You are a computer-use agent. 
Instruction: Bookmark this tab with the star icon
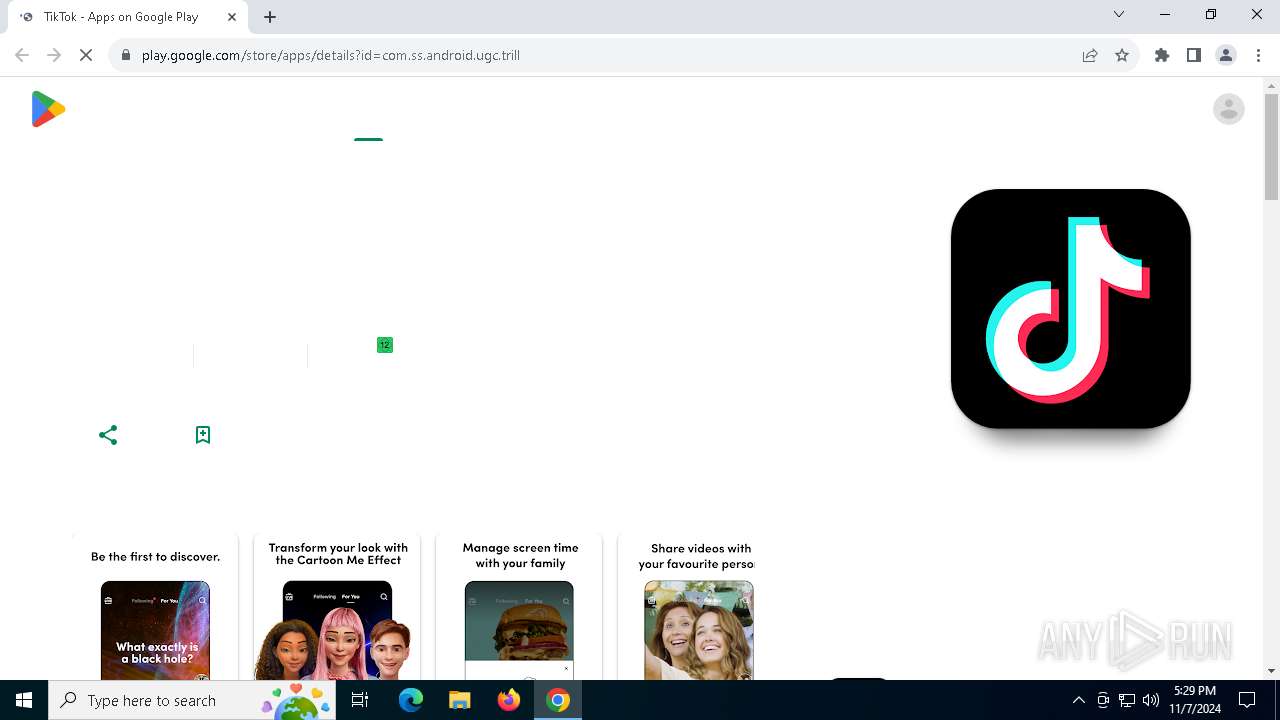1122,55
